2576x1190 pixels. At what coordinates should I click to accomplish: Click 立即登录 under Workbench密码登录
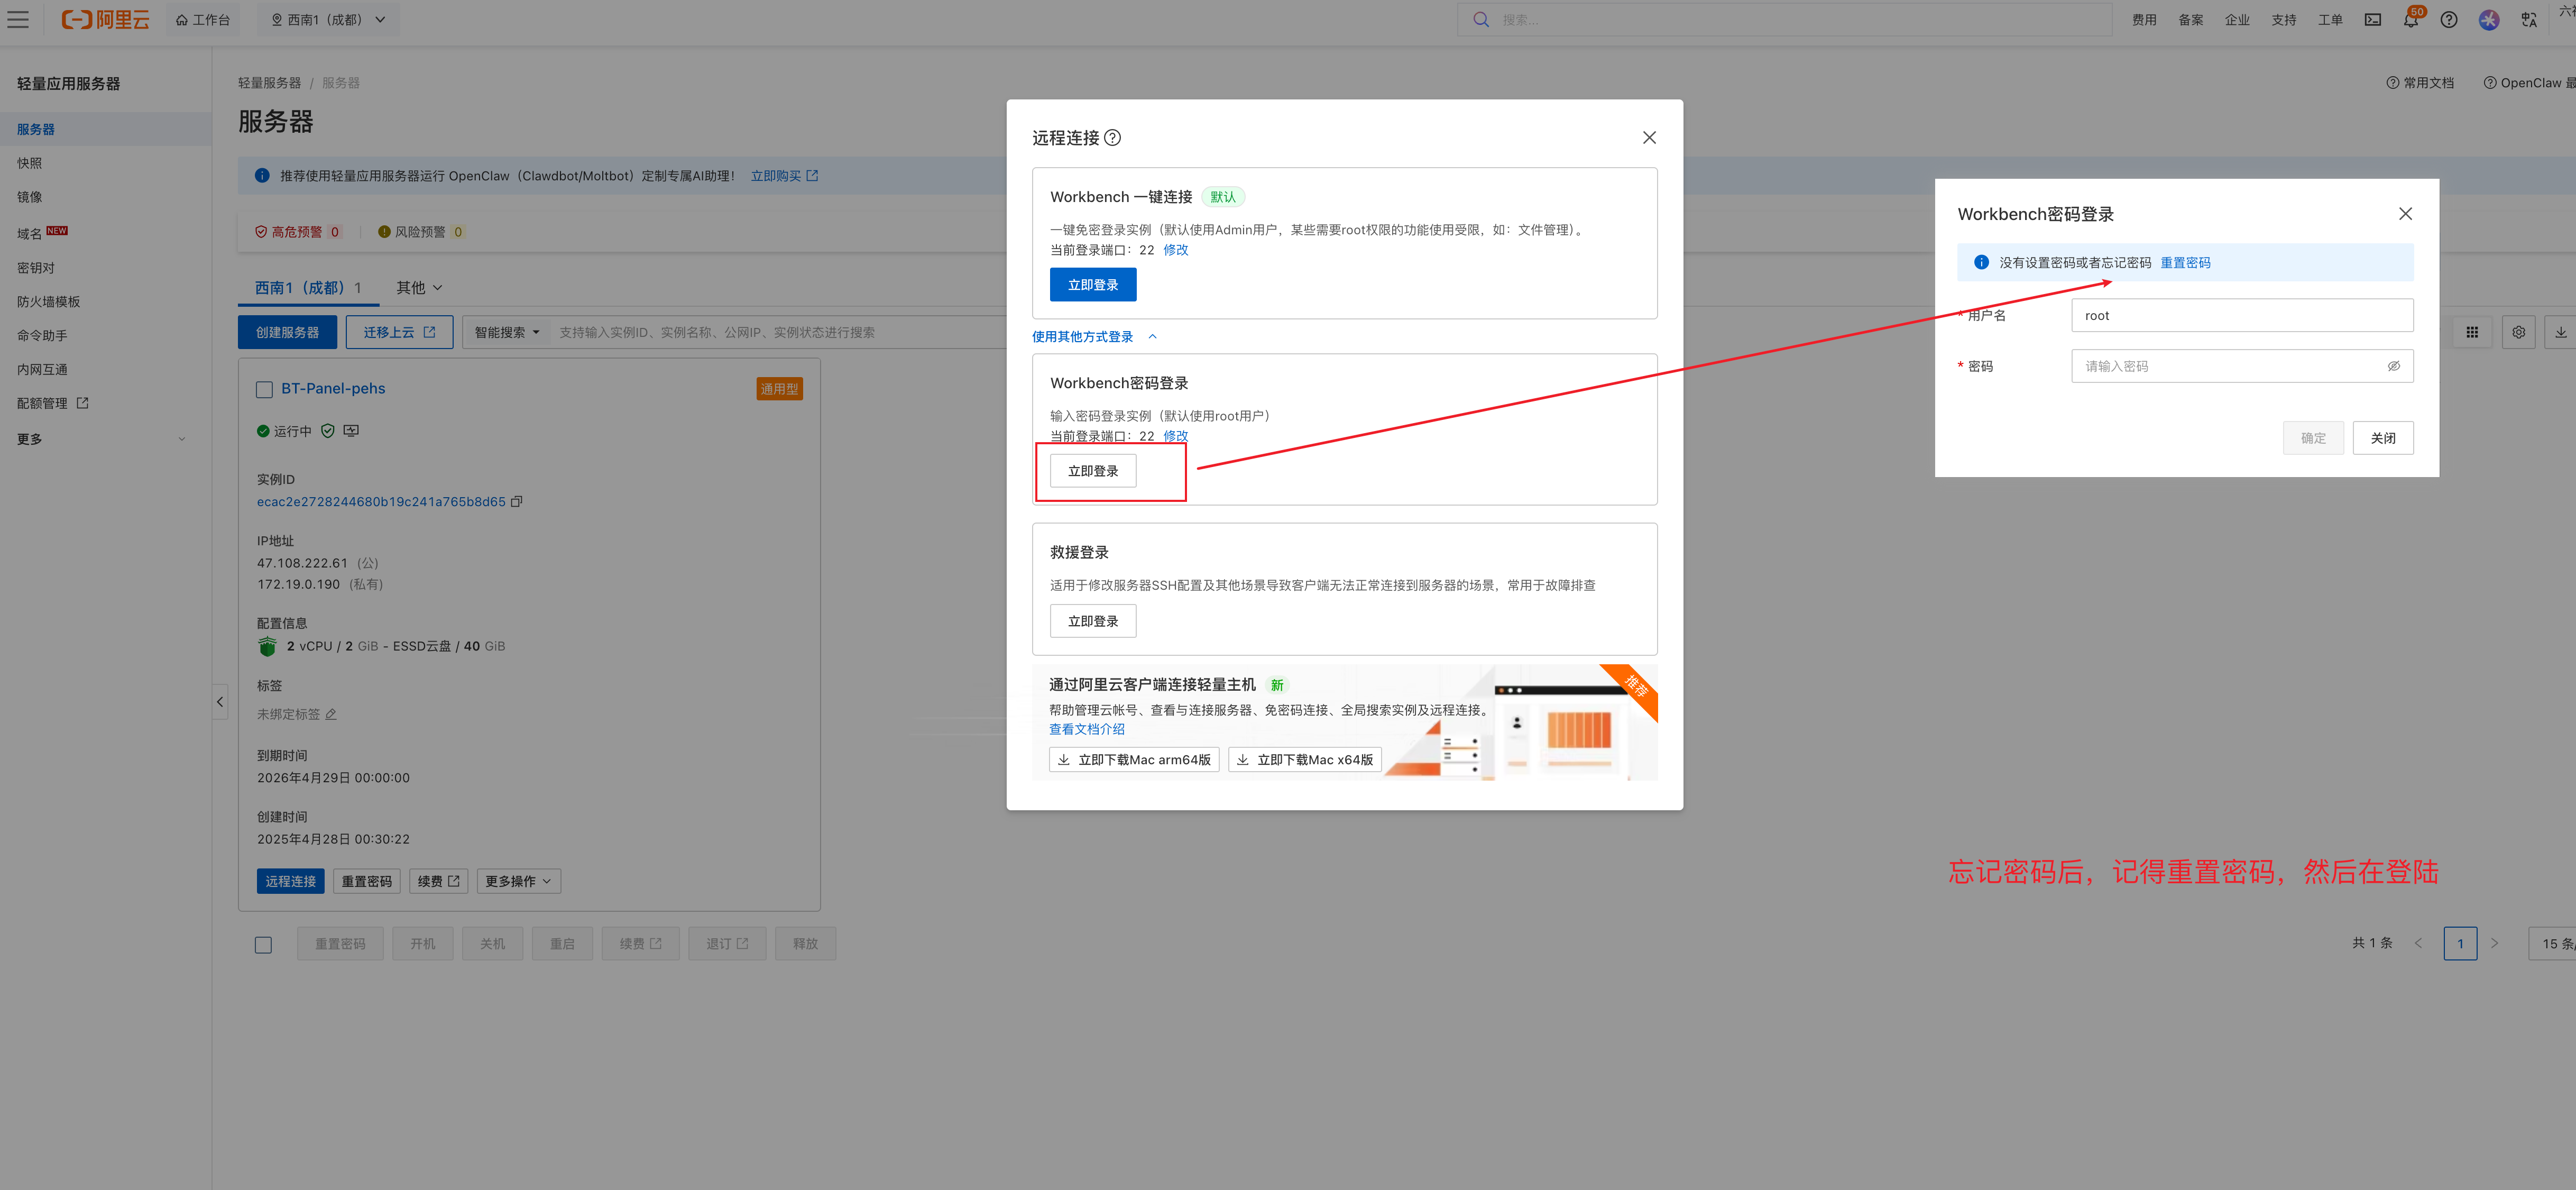point(1093,471)
